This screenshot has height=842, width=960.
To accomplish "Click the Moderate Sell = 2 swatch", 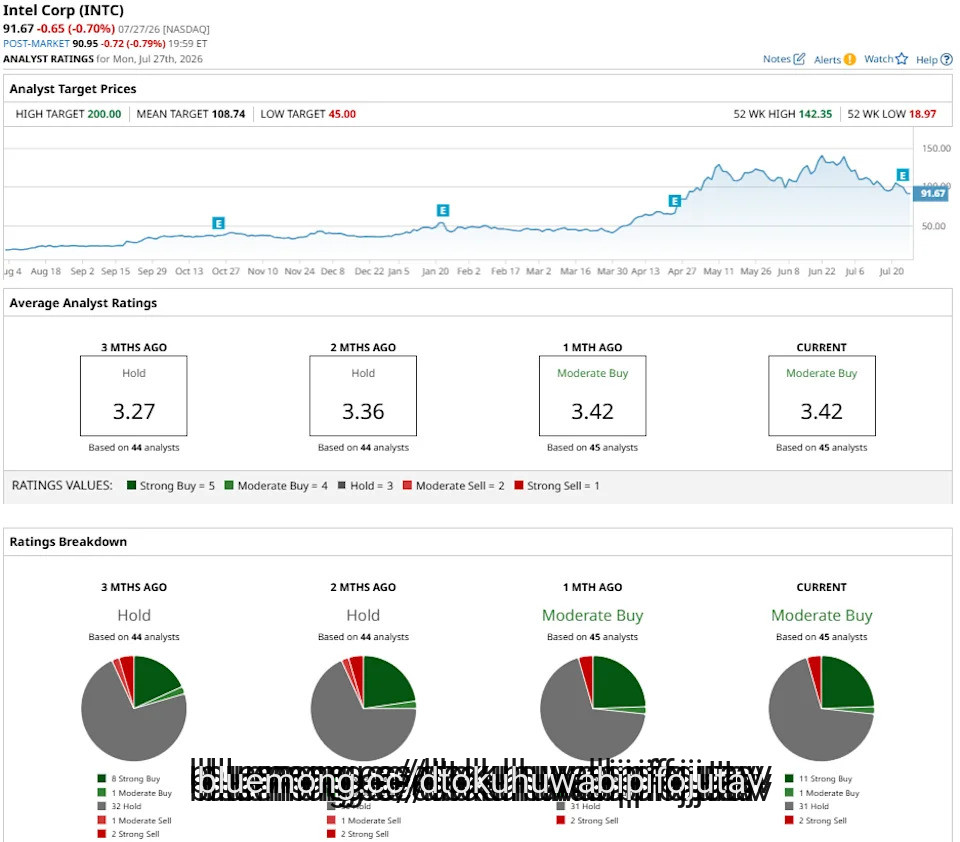I will [407, 485].
